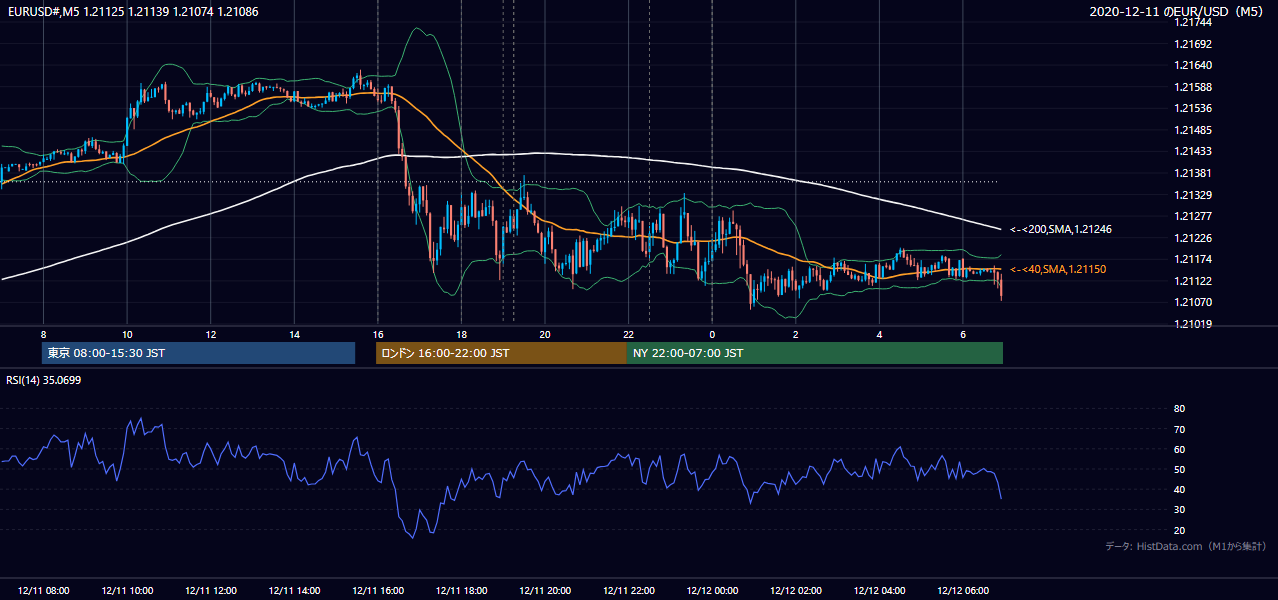Screen dimensions: 1278x600
Task: Click the RSI scale value 80
Action: (1179, 409)
